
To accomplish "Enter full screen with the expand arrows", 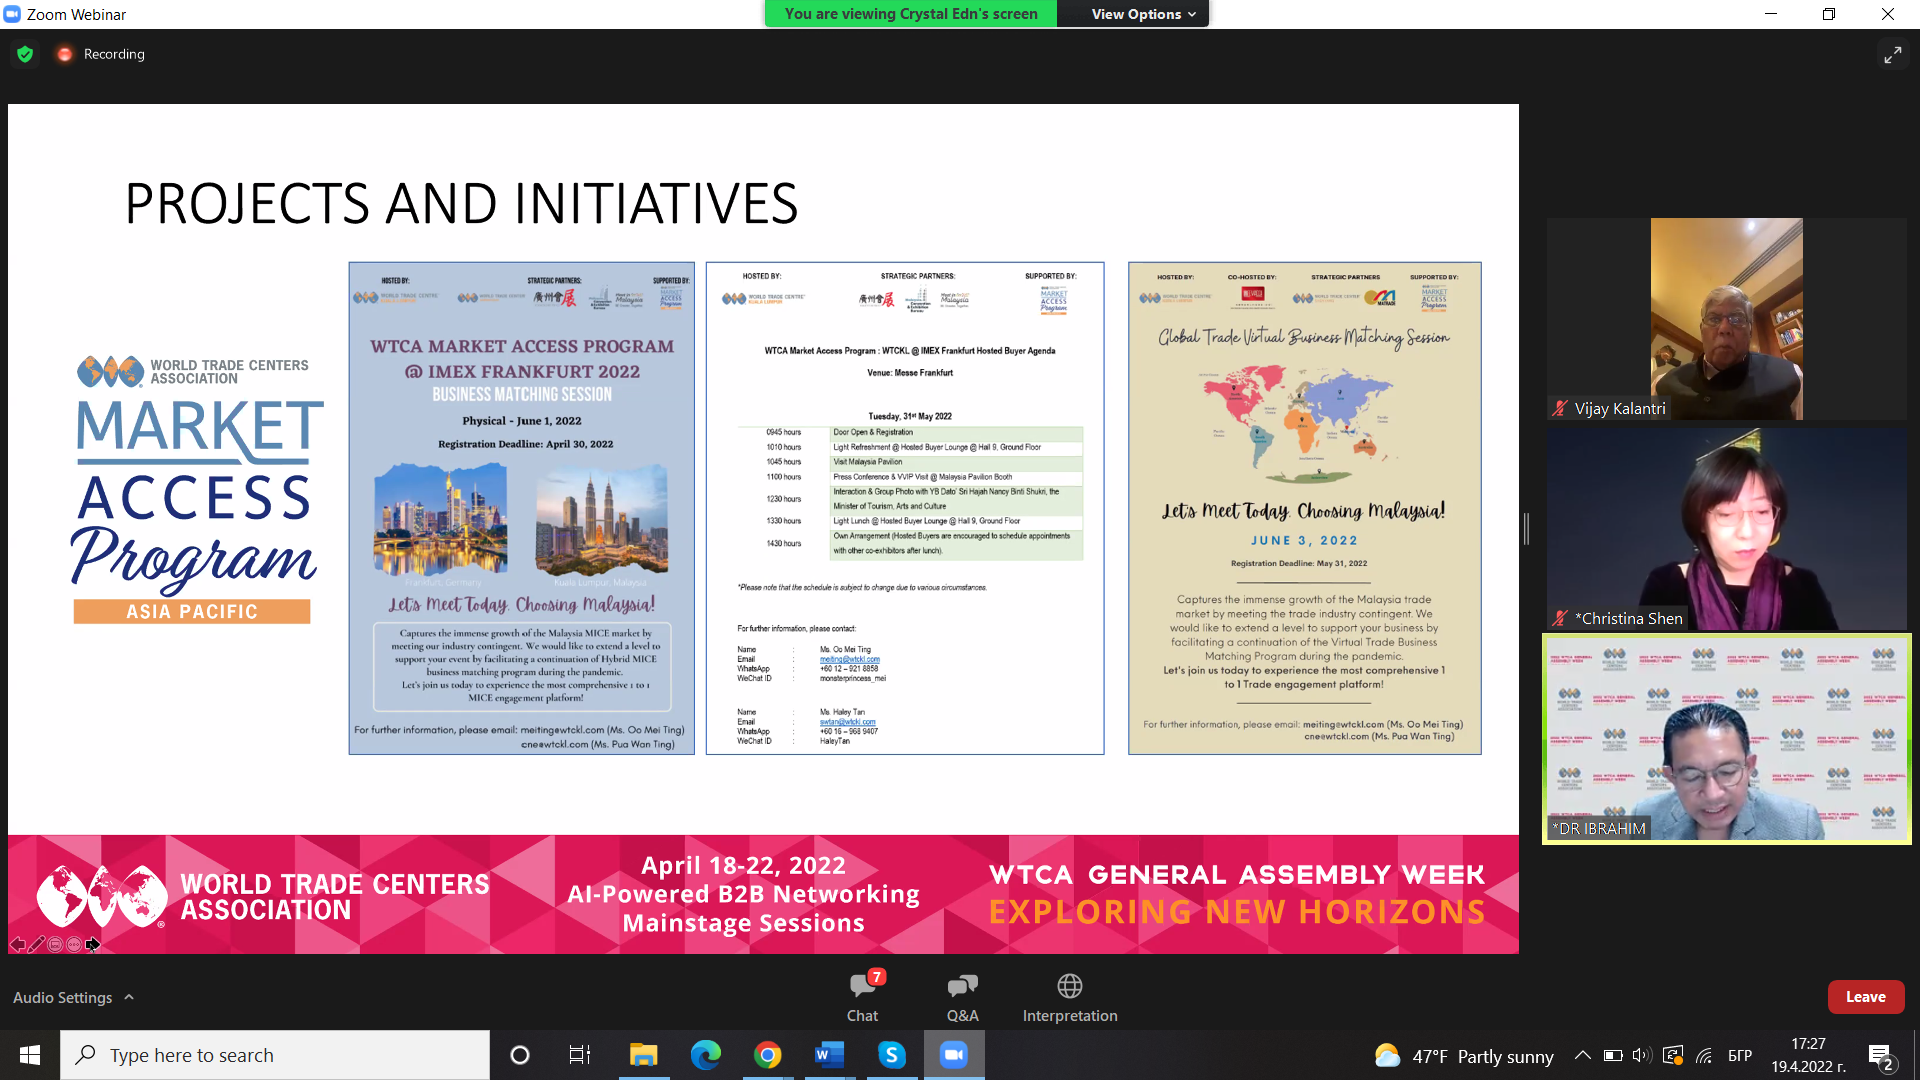I will click(x=1892, y=55).
